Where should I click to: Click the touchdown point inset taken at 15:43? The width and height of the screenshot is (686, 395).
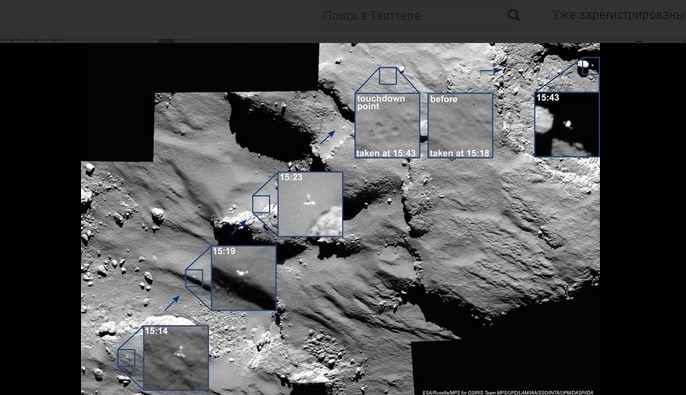point(387,125)
